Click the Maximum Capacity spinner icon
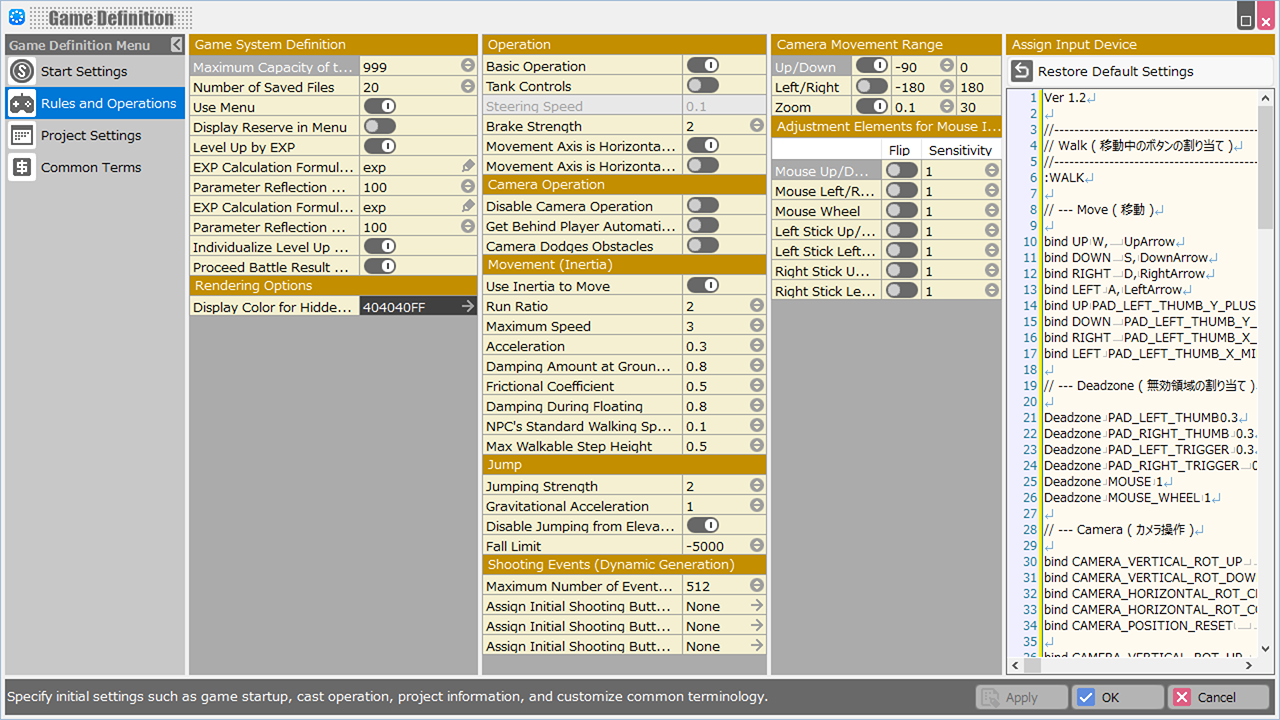This screenshot has width=1280, height=720. 468,66
